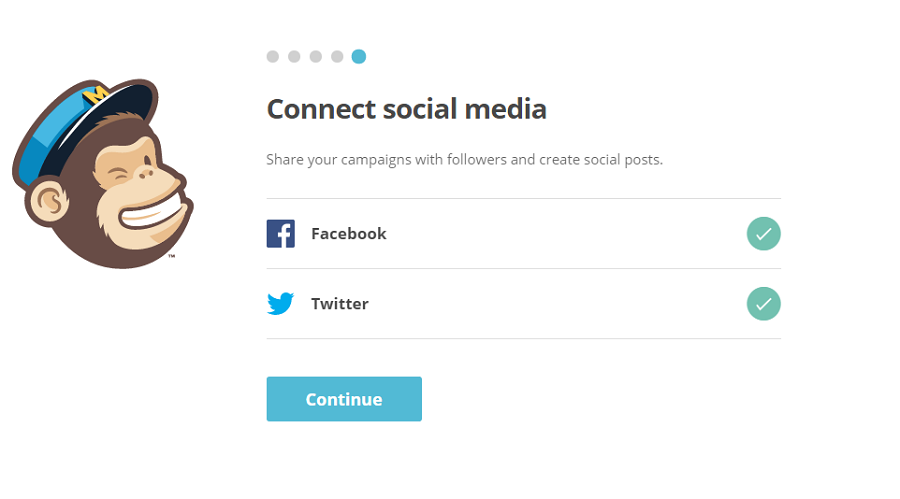Image resolution: width=900 pixels, height=499 pixels.
Task: Select the active blue fifth step dot
Action: tap(359, 56)
